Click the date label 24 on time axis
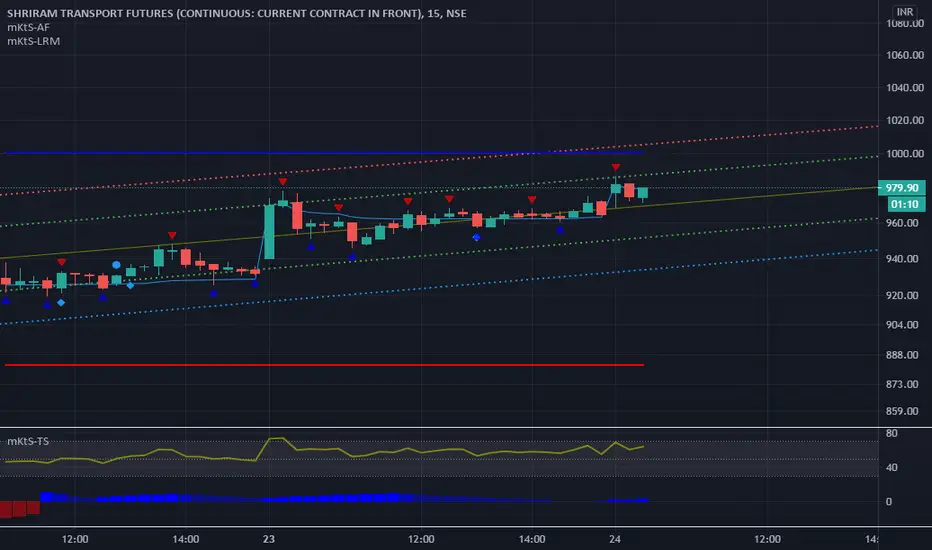Image resolution: width=932 pixels, height=550 pixels. point(615,539)
